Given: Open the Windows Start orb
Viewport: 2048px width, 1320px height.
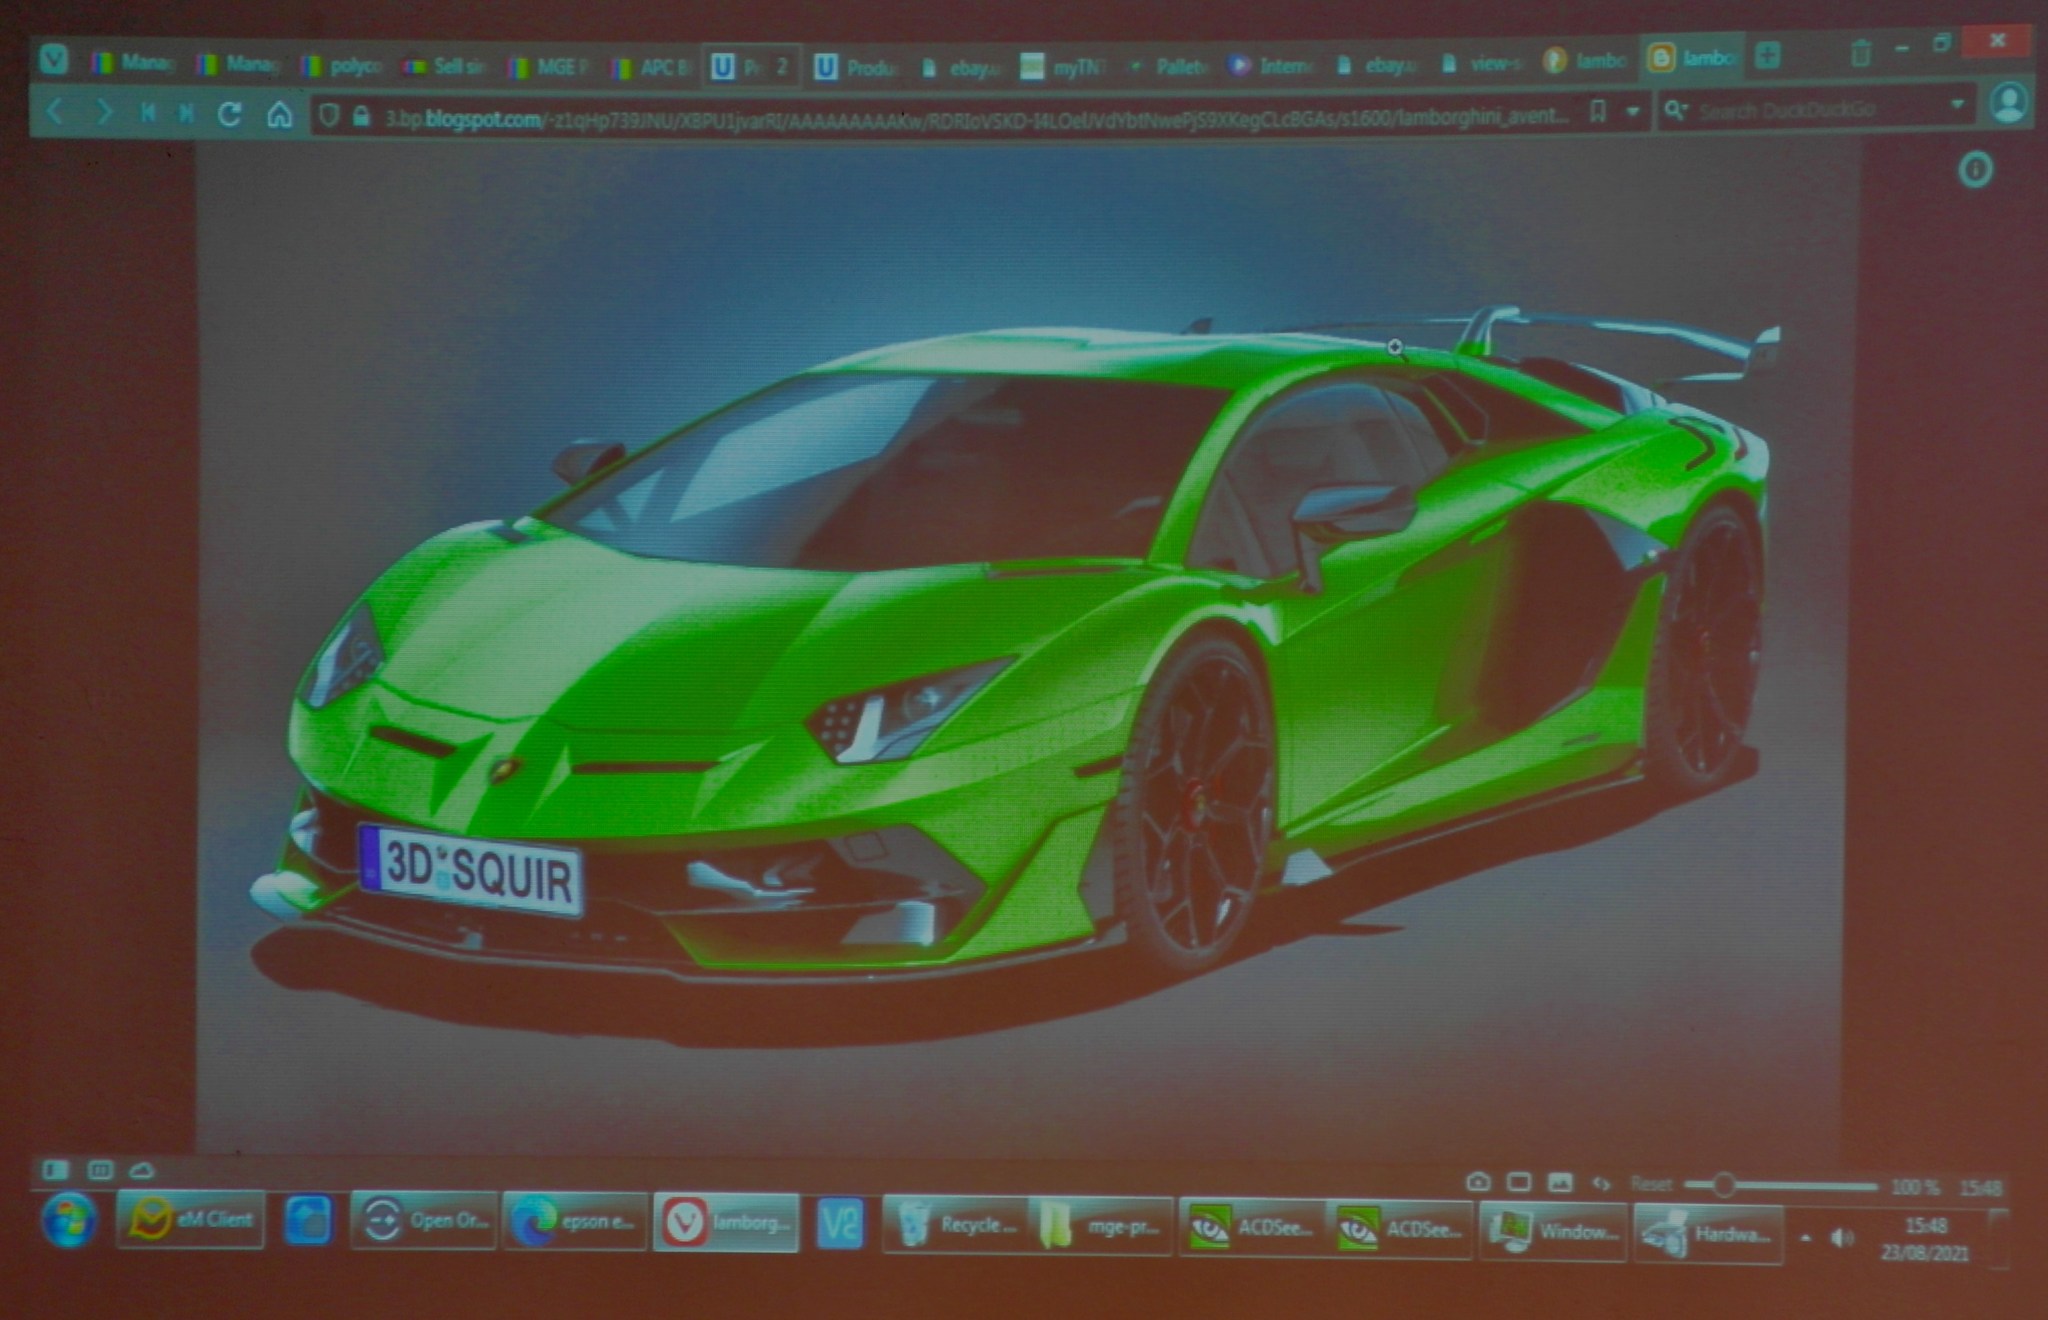Looking at the screenshot, I should tap(69, 1221).
